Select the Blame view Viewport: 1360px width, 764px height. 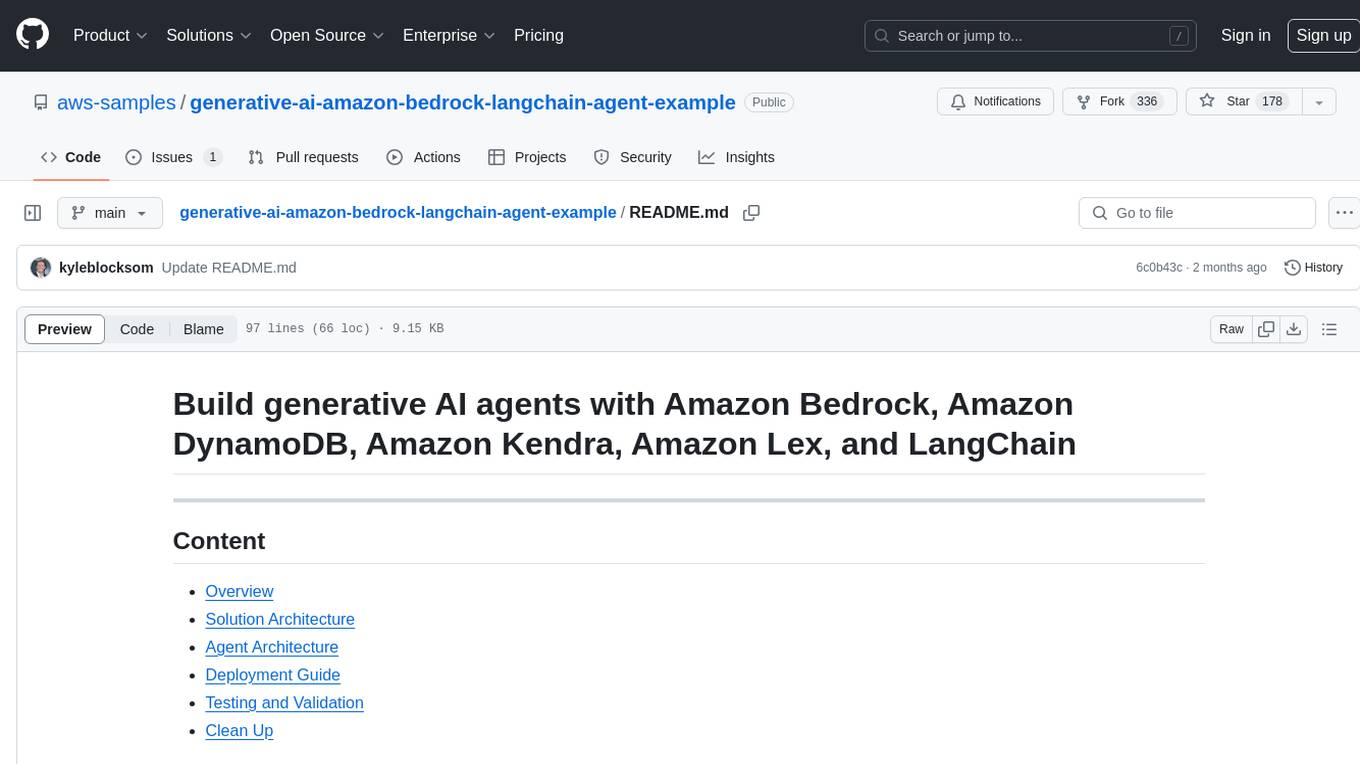pos(204,329)
